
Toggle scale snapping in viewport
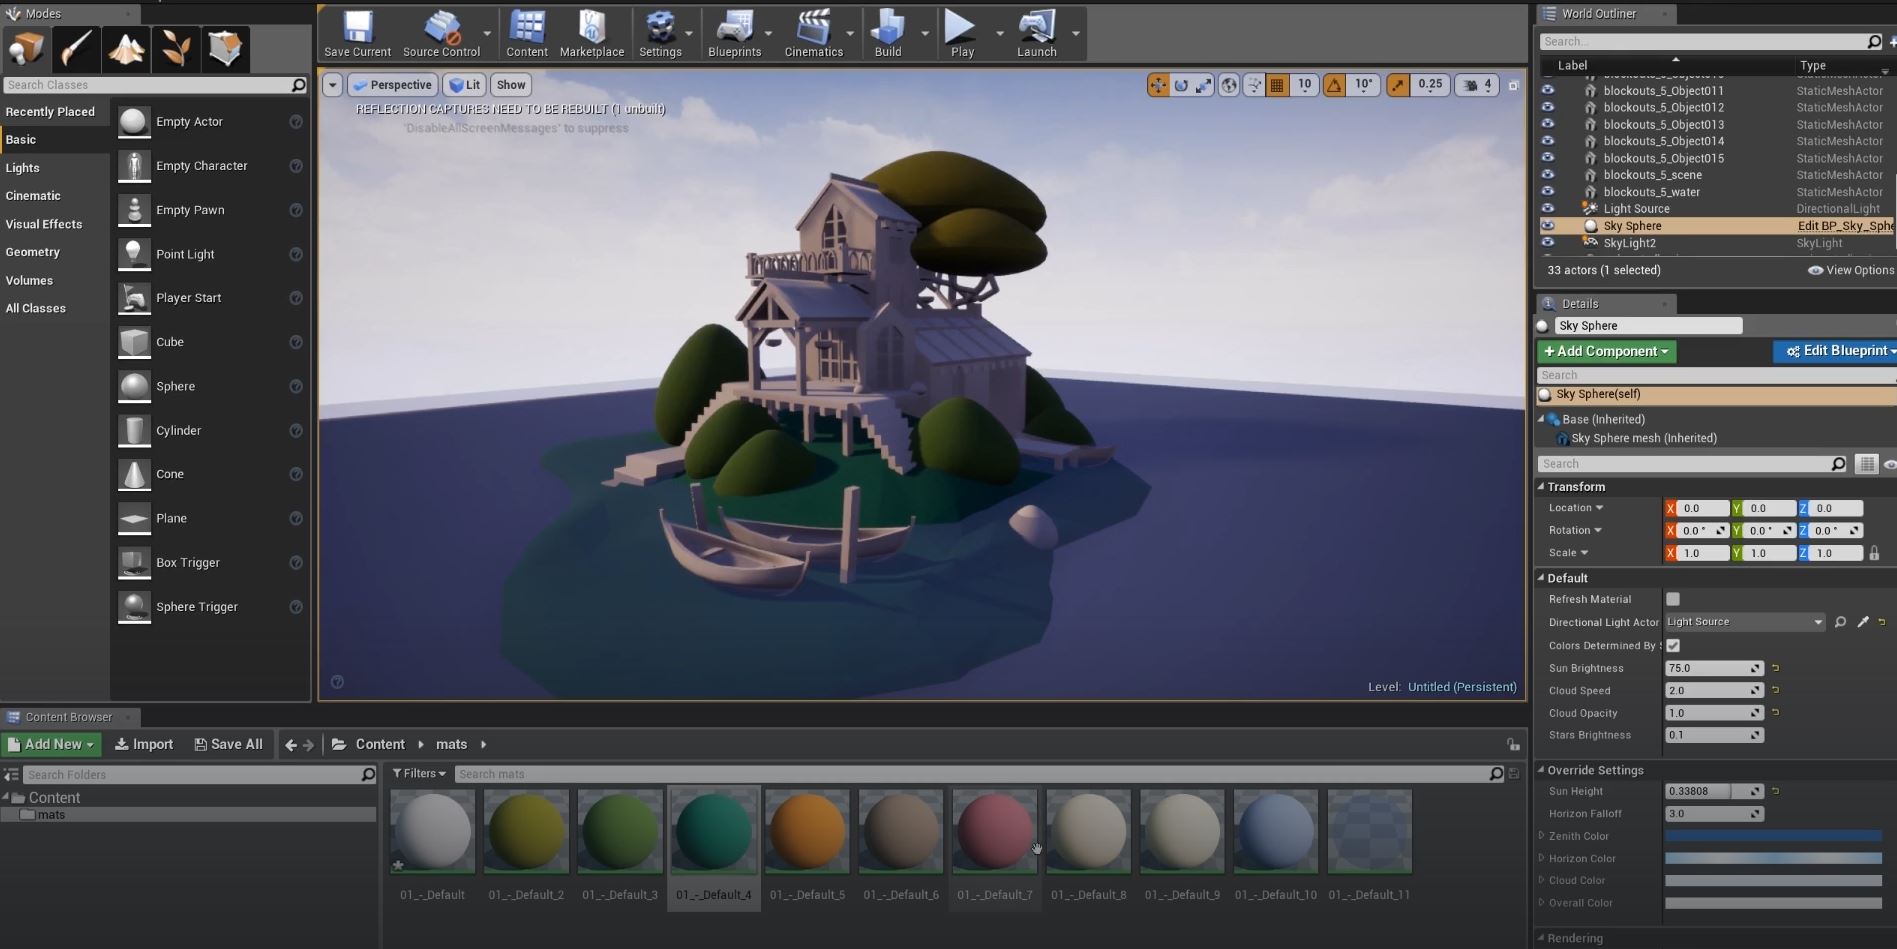1398,85
